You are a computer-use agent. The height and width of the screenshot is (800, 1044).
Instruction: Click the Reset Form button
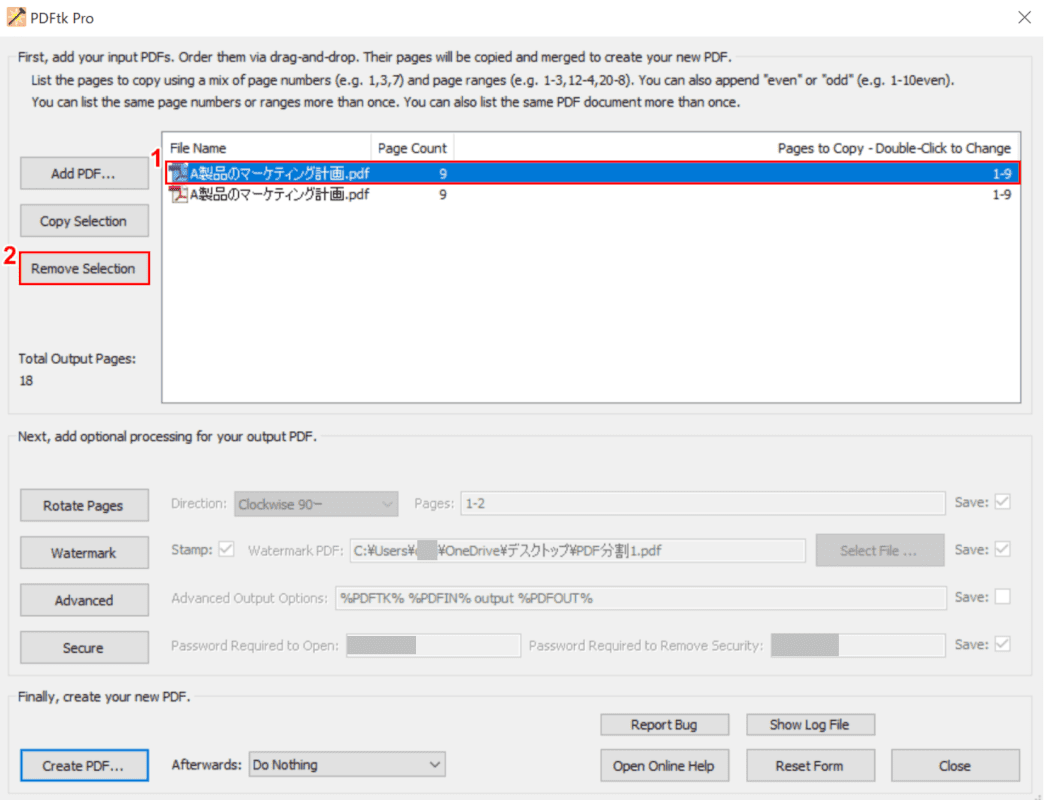pyautogui.click(x=810, y=765)
